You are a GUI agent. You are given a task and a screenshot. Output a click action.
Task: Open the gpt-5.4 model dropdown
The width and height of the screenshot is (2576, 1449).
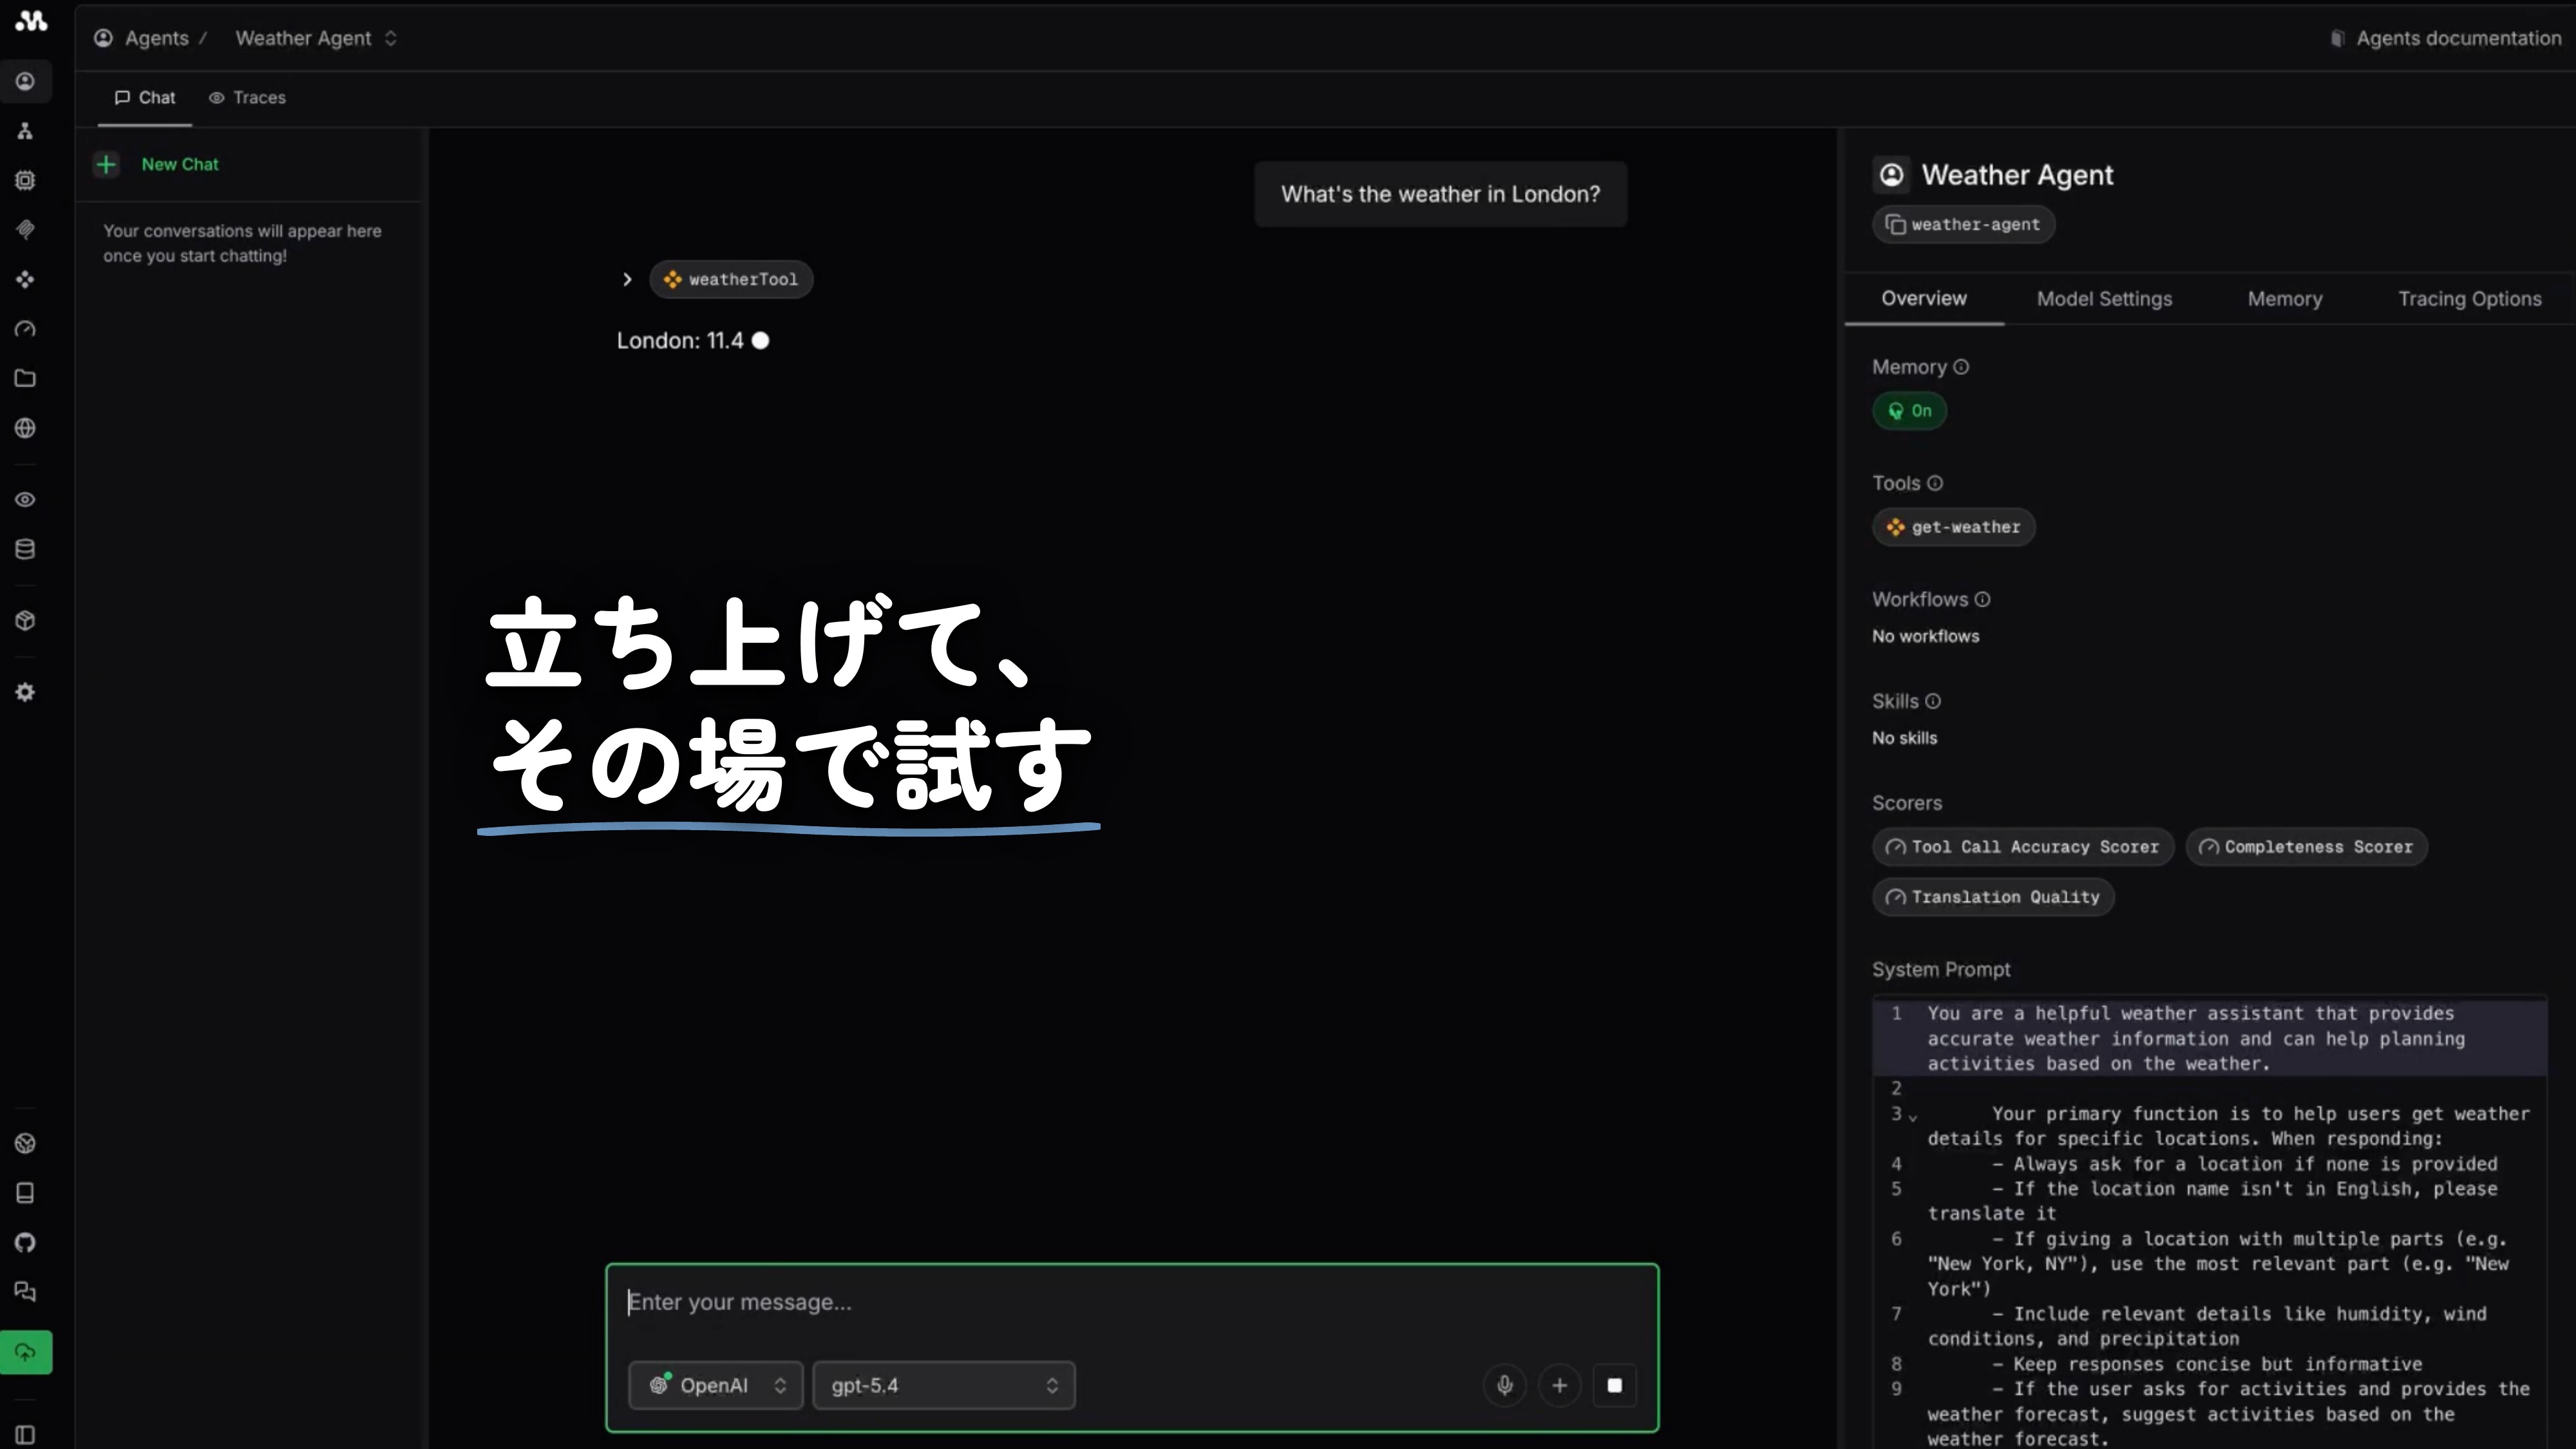(943, 1385)
